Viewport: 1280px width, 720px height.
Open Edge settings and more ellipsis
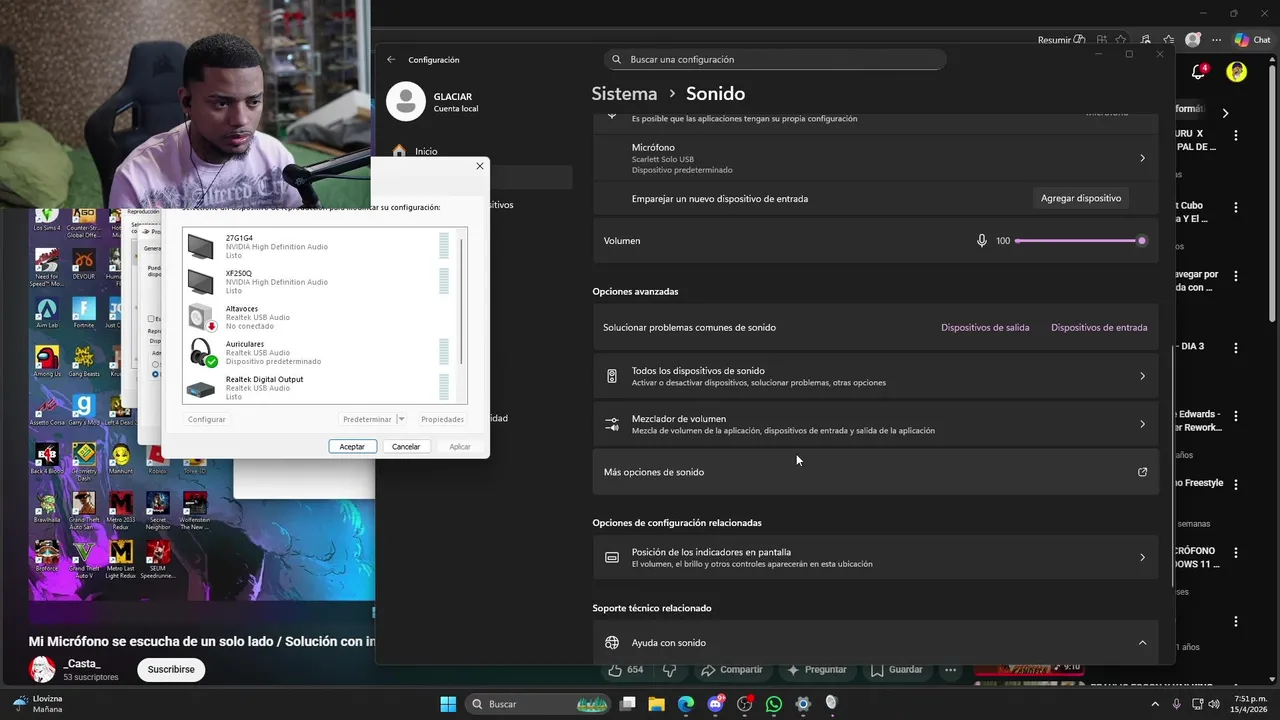[x=1216, y=40]
